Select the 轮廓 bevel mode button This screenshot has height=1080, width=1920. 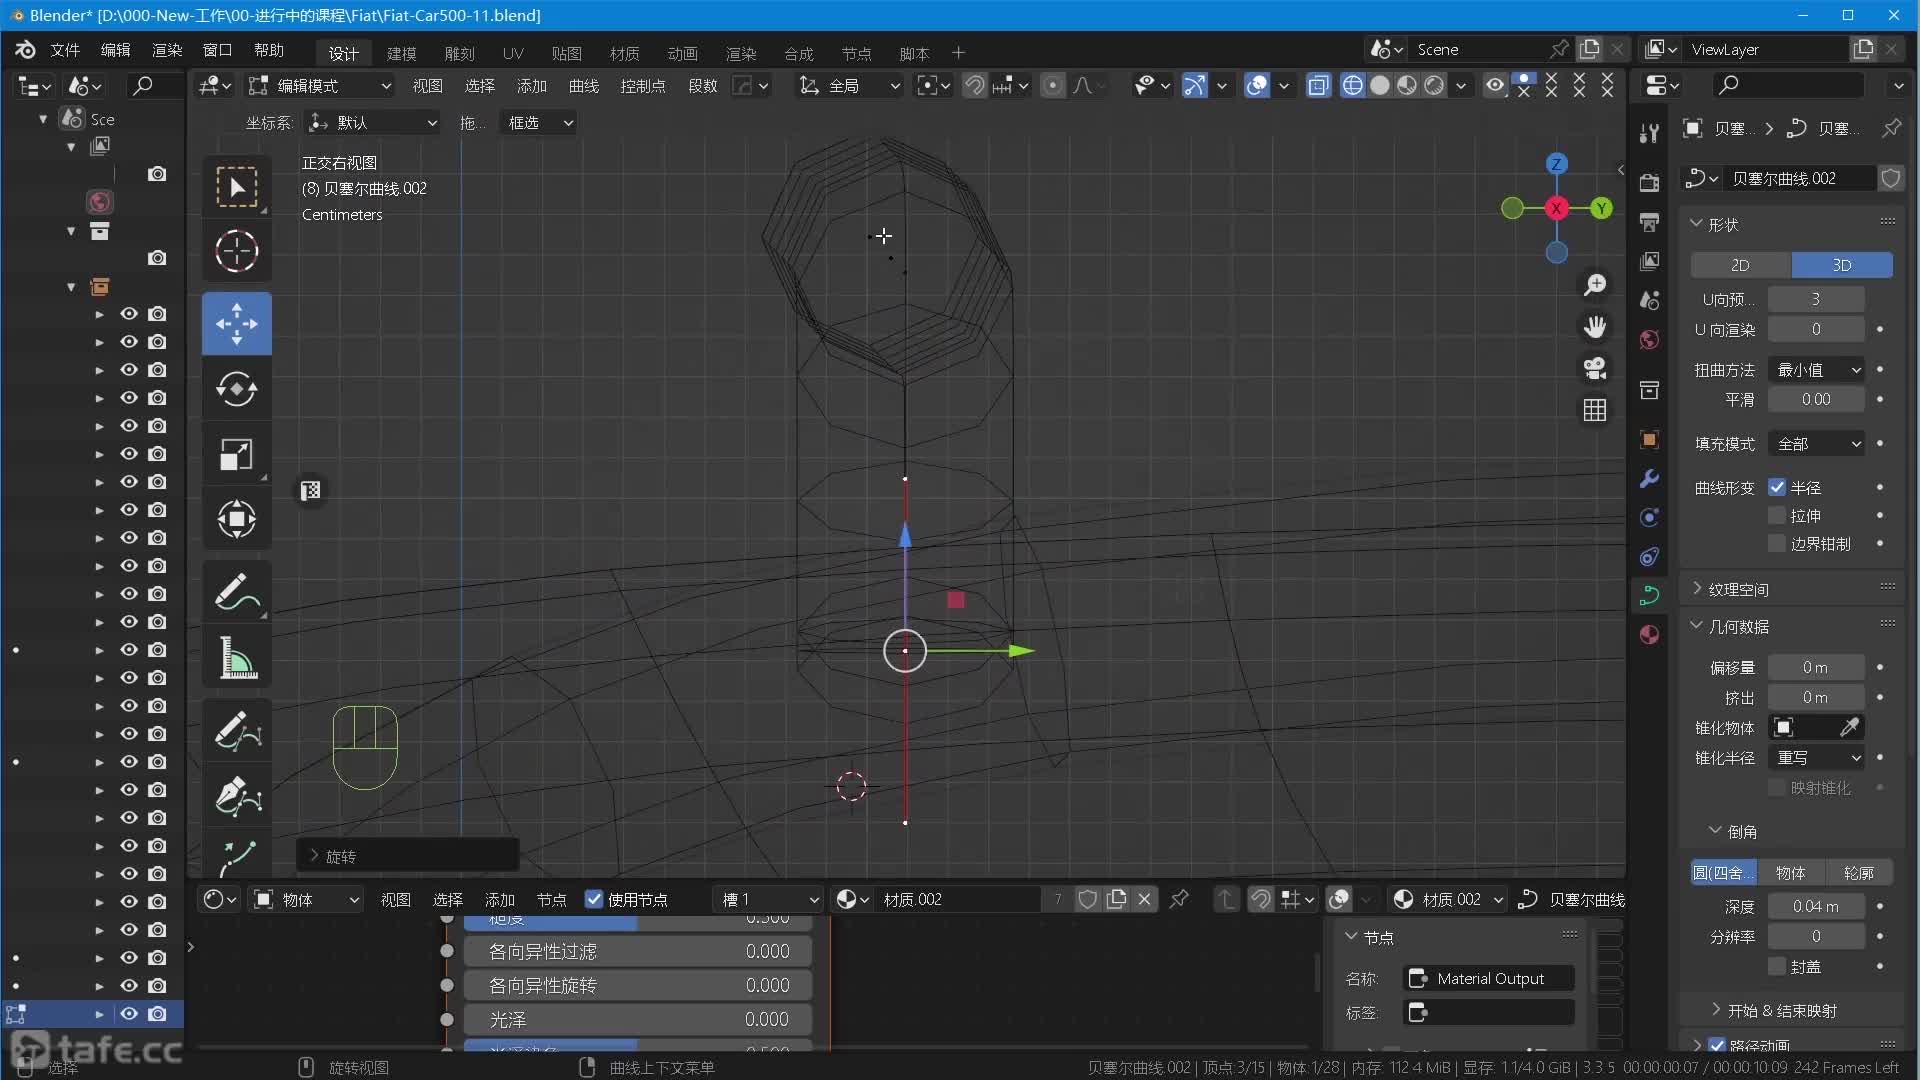pyautogui.click(x=1859, y=873)
